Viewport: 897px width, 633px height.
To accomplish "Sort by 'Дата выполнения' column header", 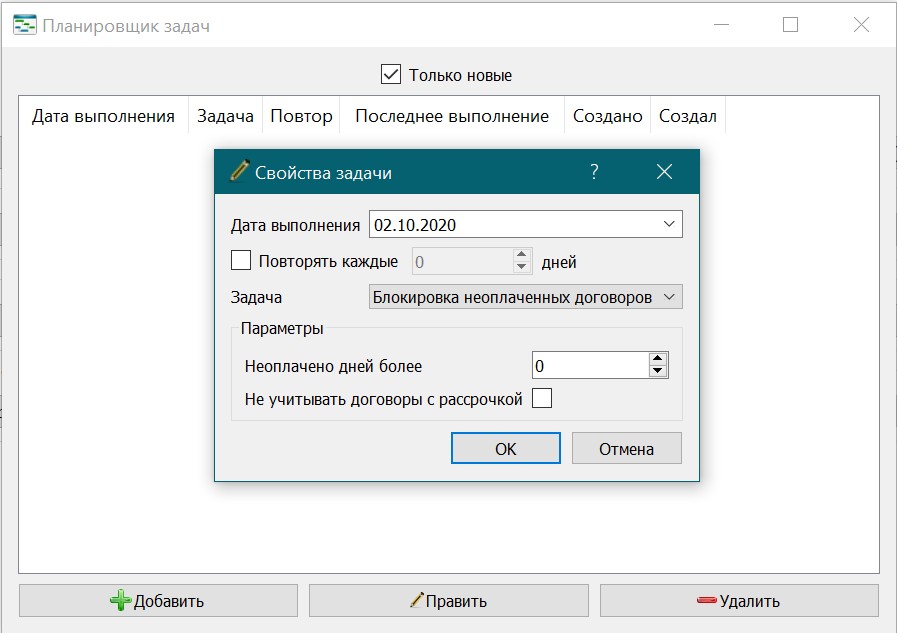I will tap(104, 116).
